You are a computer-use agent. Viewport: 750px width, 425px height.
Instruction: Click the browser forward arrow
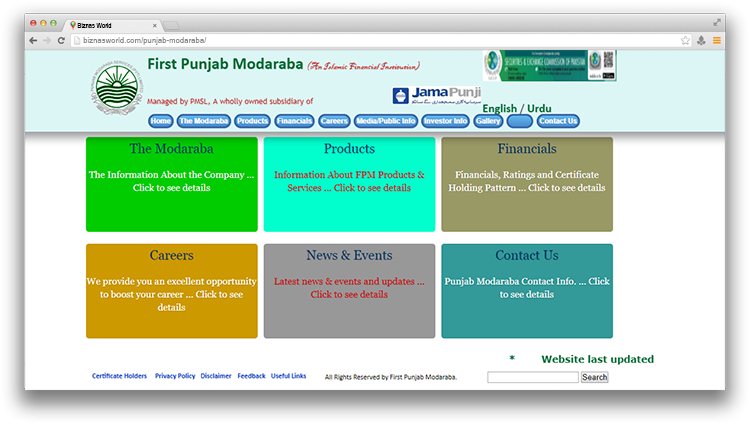[47, 40]
